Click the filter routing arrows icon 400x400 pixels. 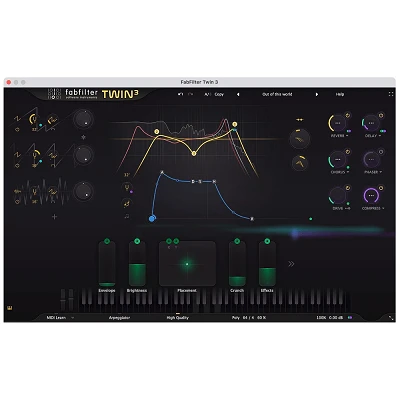click(x=300, y=120)
